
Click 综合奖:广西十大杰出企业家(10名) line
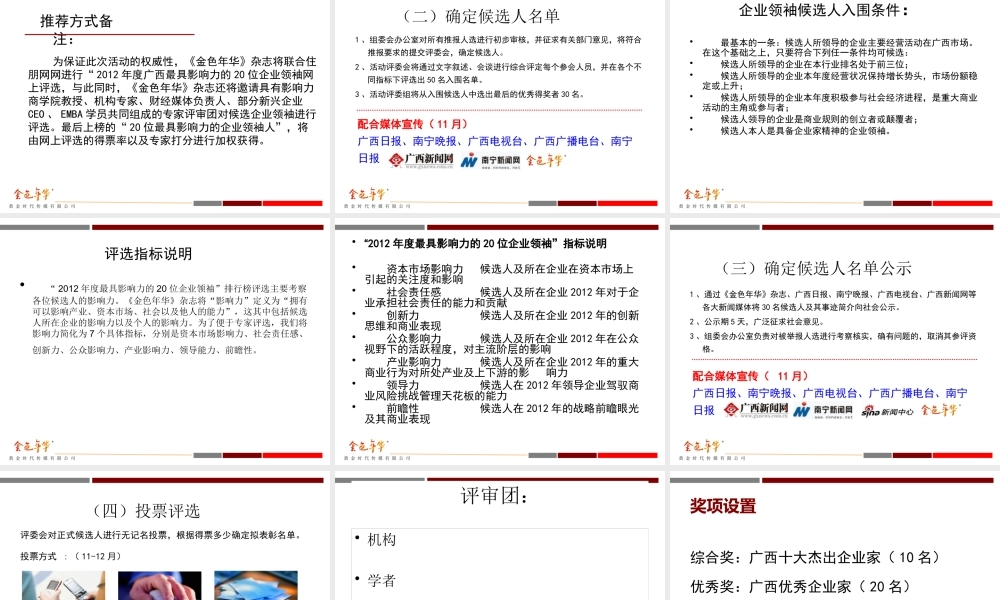(815, 557)
